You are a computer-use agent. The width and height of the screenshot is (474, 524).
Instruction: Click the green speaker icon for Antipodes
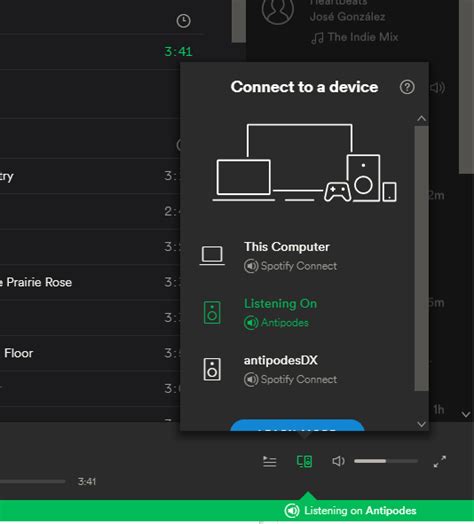[212, 312]
